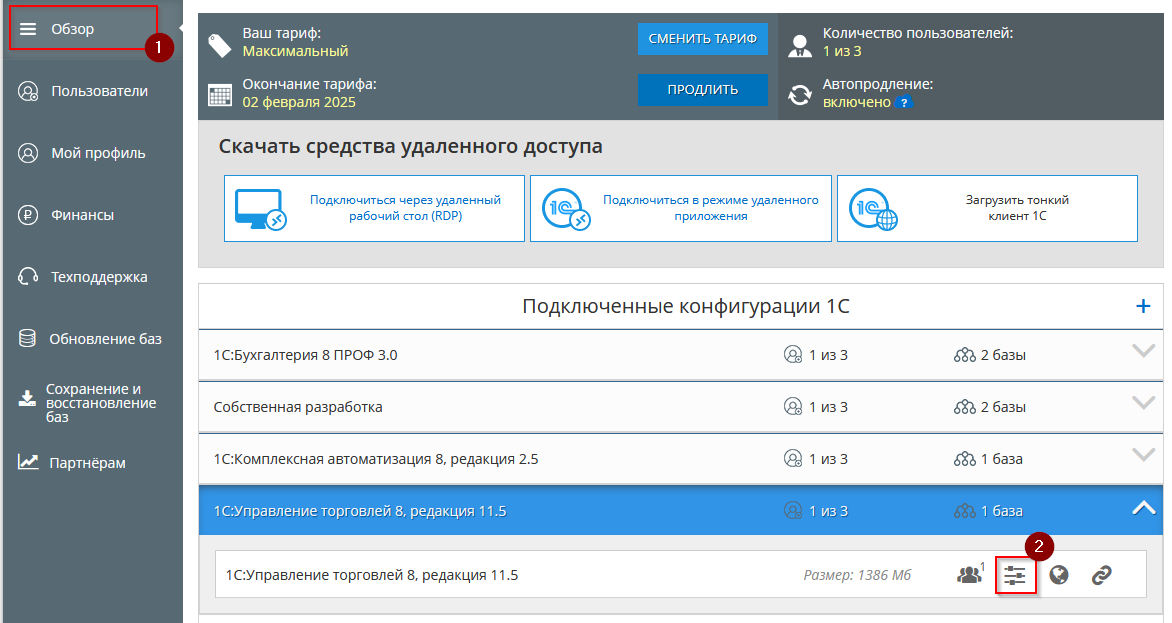Click the chain link icon in the base row
This screenshot has width=1172, height=623.
click(1102, 574)
